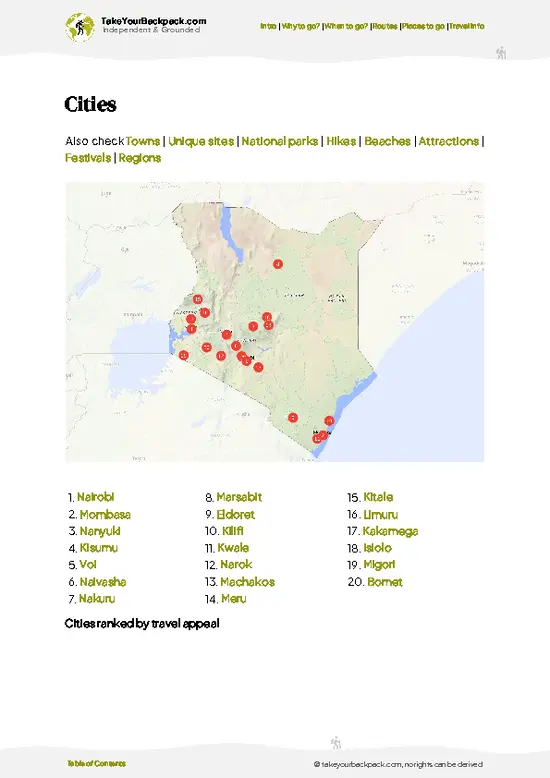Follow the Beaches link
Screen dimensions: 550x778
point(388,141)
